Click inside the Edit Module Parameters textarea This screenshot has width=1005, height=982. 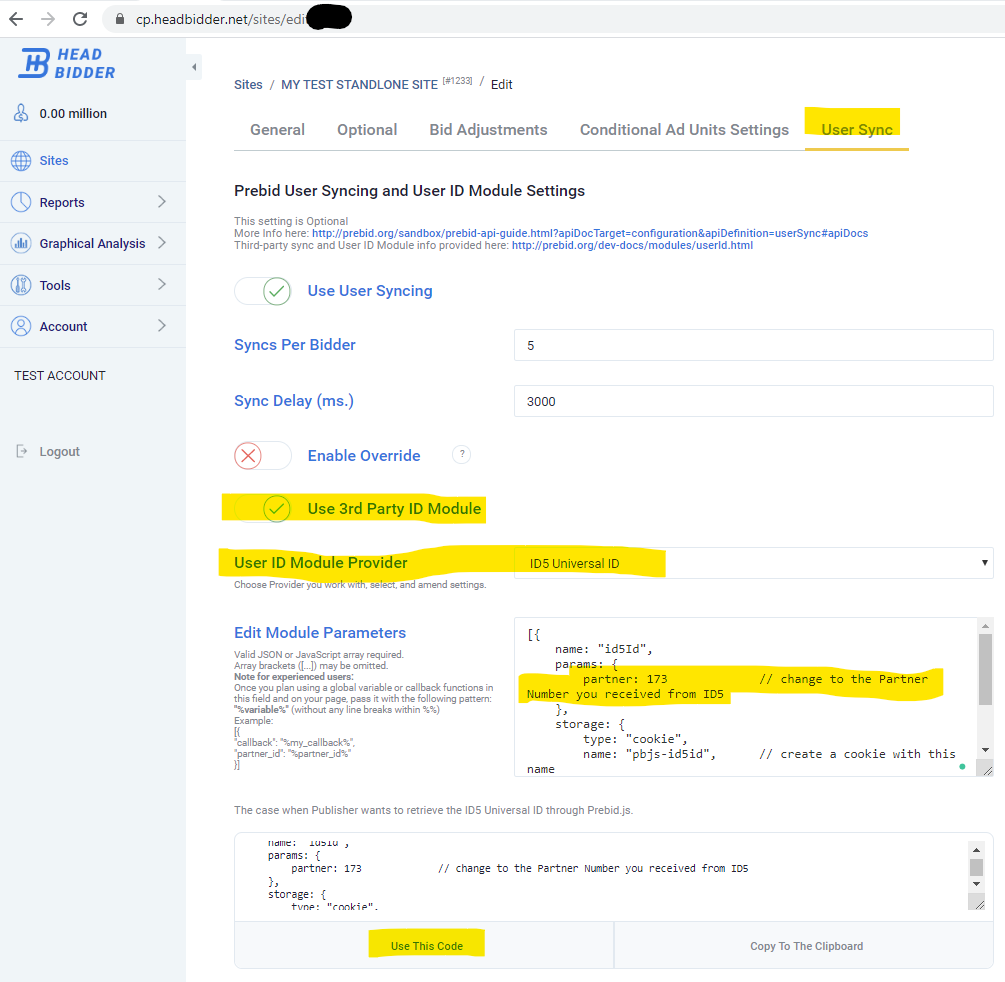point(745,697)
